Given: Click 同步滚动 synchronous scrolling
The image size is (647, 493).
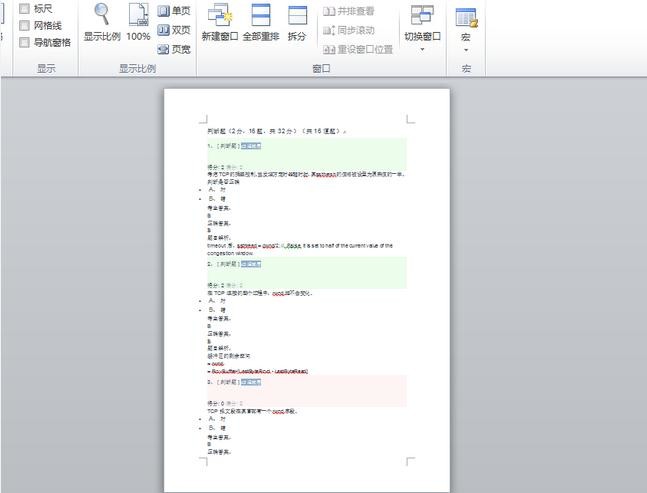Looking at the screenshot, I should pyautogui.click(x=349, y=30).
